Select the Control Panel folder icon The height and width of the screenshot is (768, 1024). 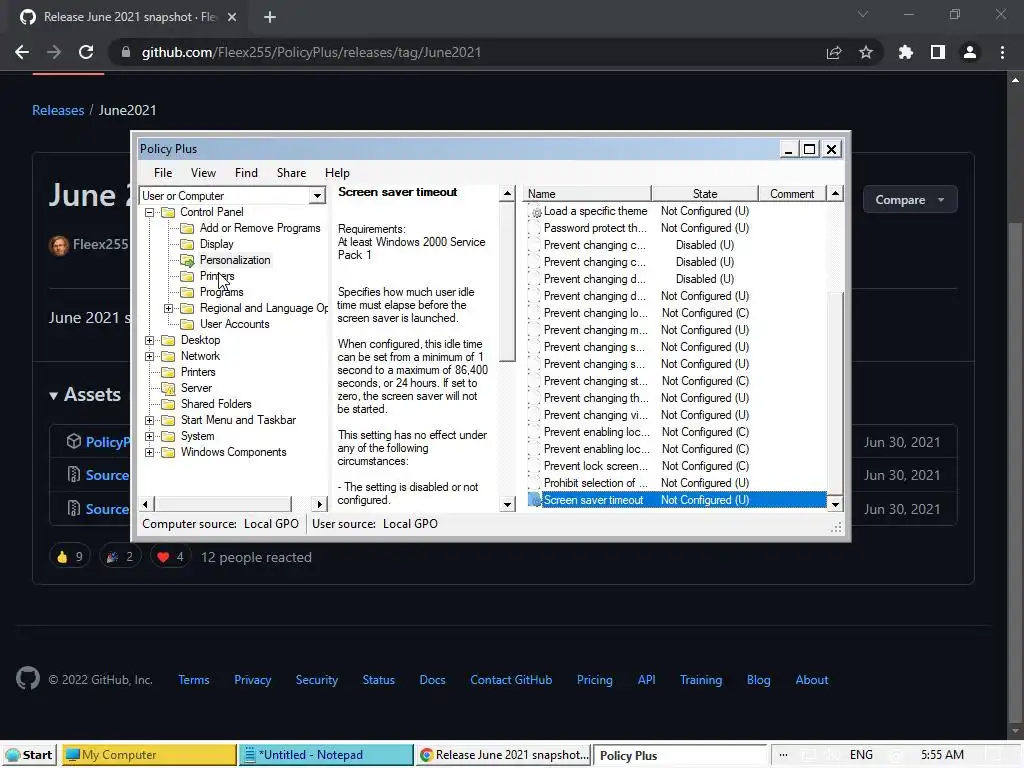click(x=168, y=212)
